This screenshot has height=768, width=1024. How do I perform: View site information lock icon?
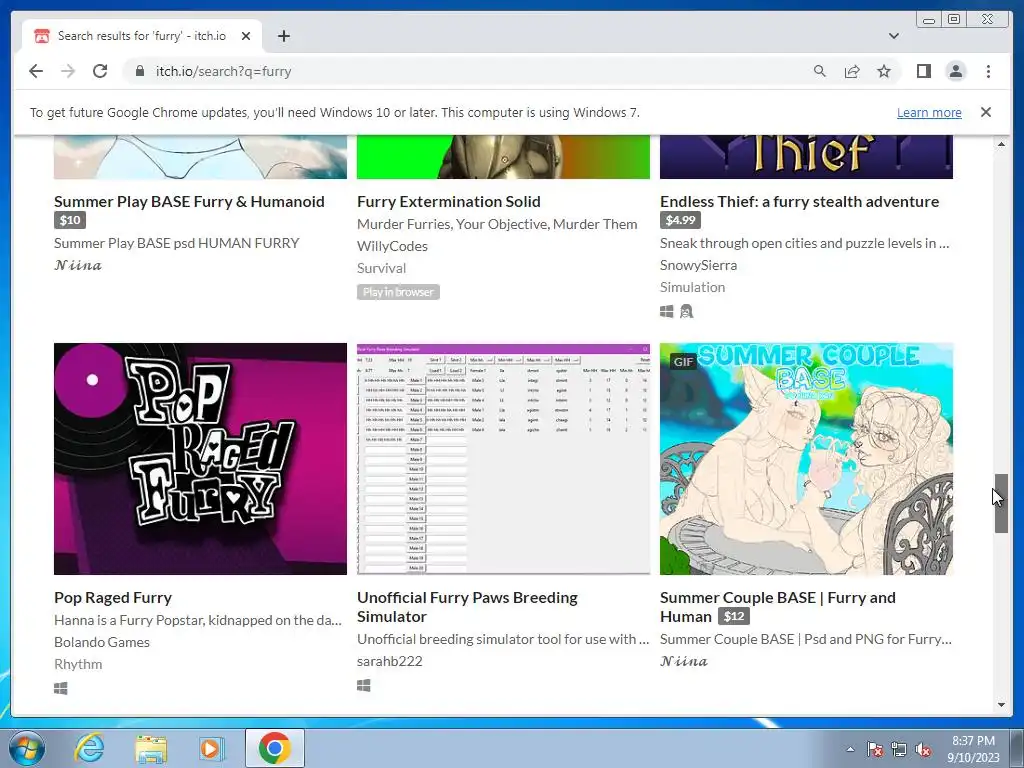[139, 71]
